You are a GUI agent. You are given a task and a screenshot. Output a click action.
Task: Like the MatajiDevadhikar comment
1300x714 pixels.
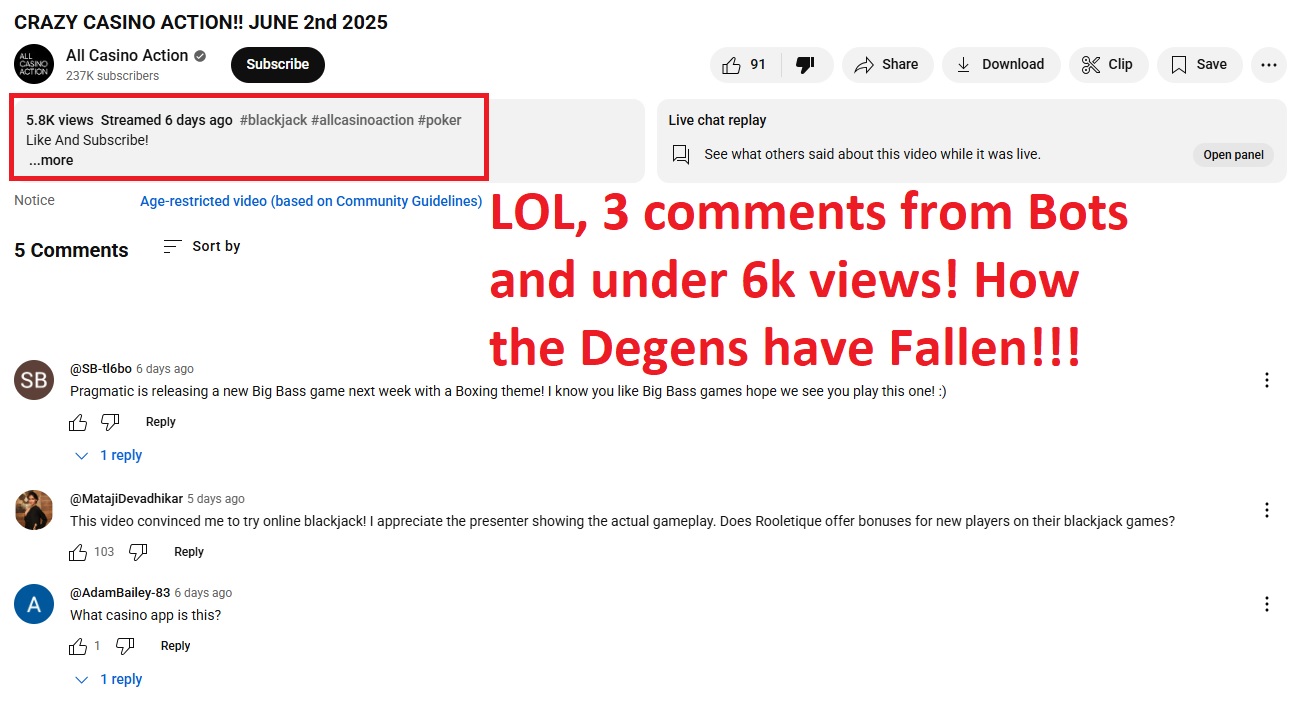(78, 552)
